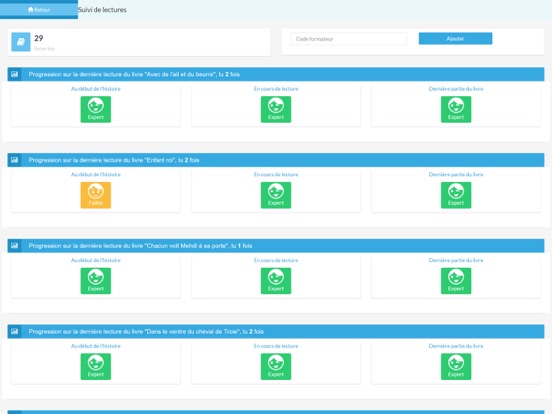Click 'Dernière partie du livre' label for 'Enfant roi'
The image size is (552, 414).
click(456, 174)
